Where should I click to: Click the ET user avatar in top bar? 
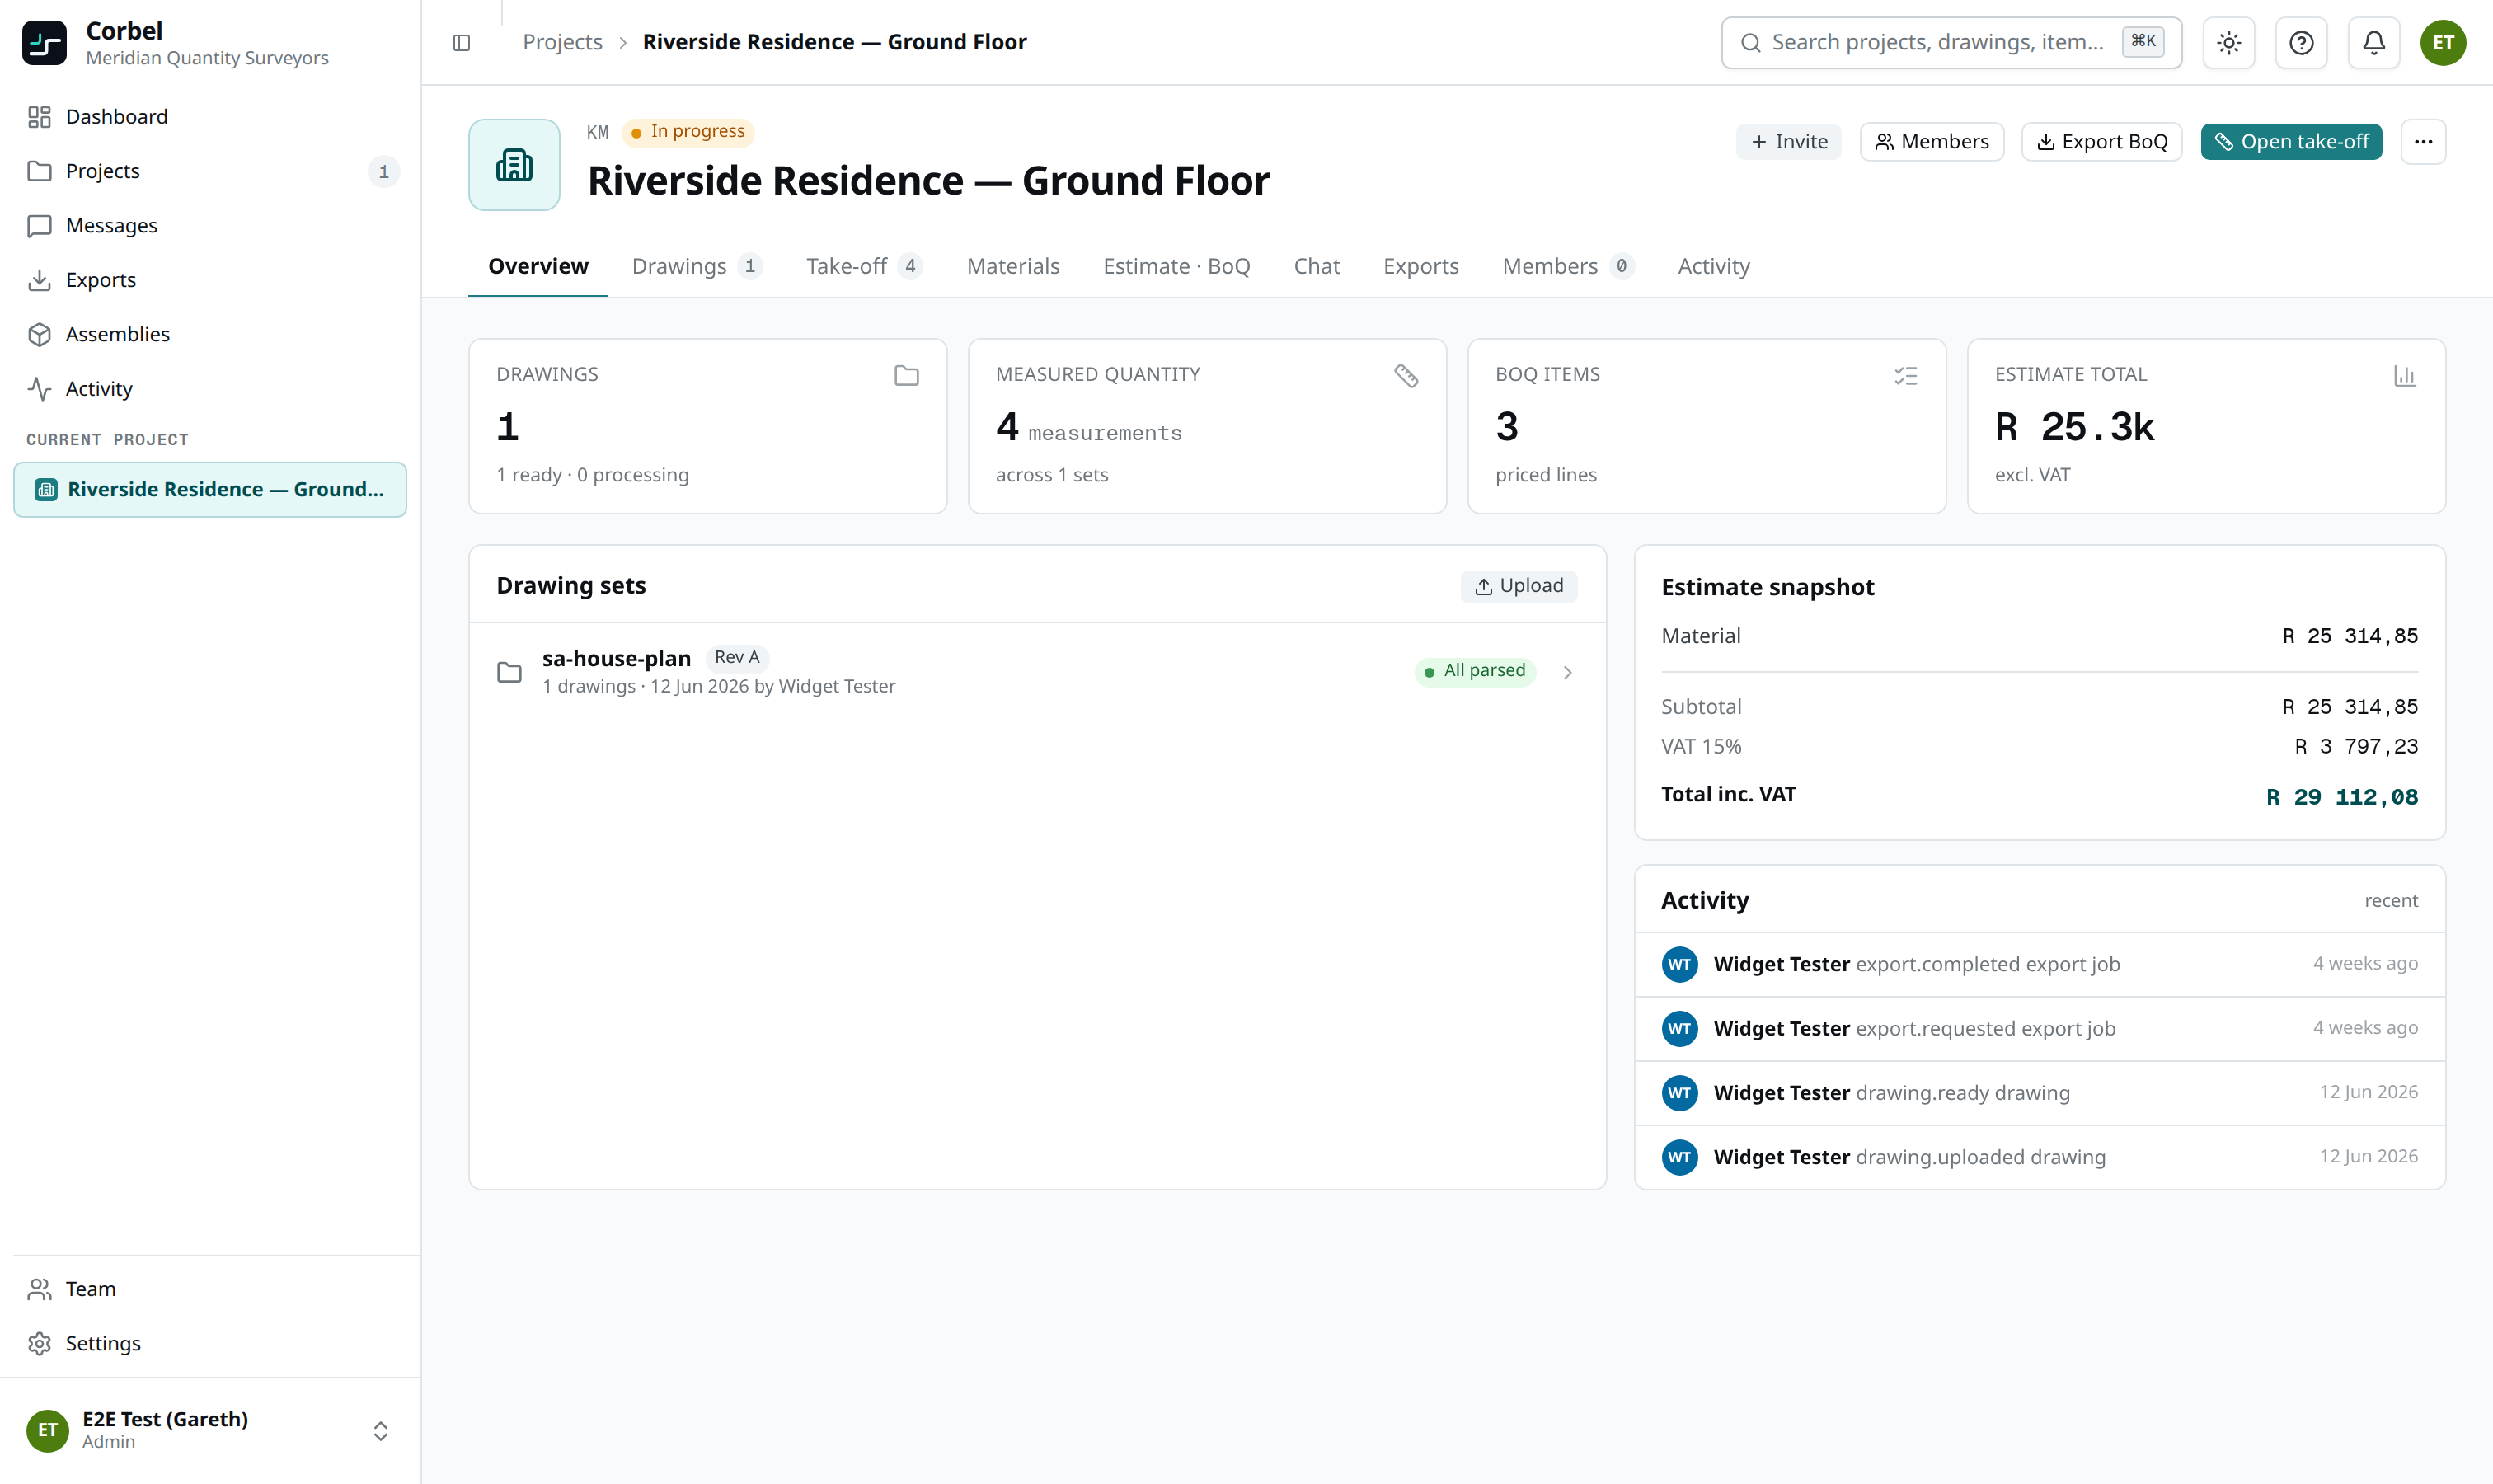2443,42
